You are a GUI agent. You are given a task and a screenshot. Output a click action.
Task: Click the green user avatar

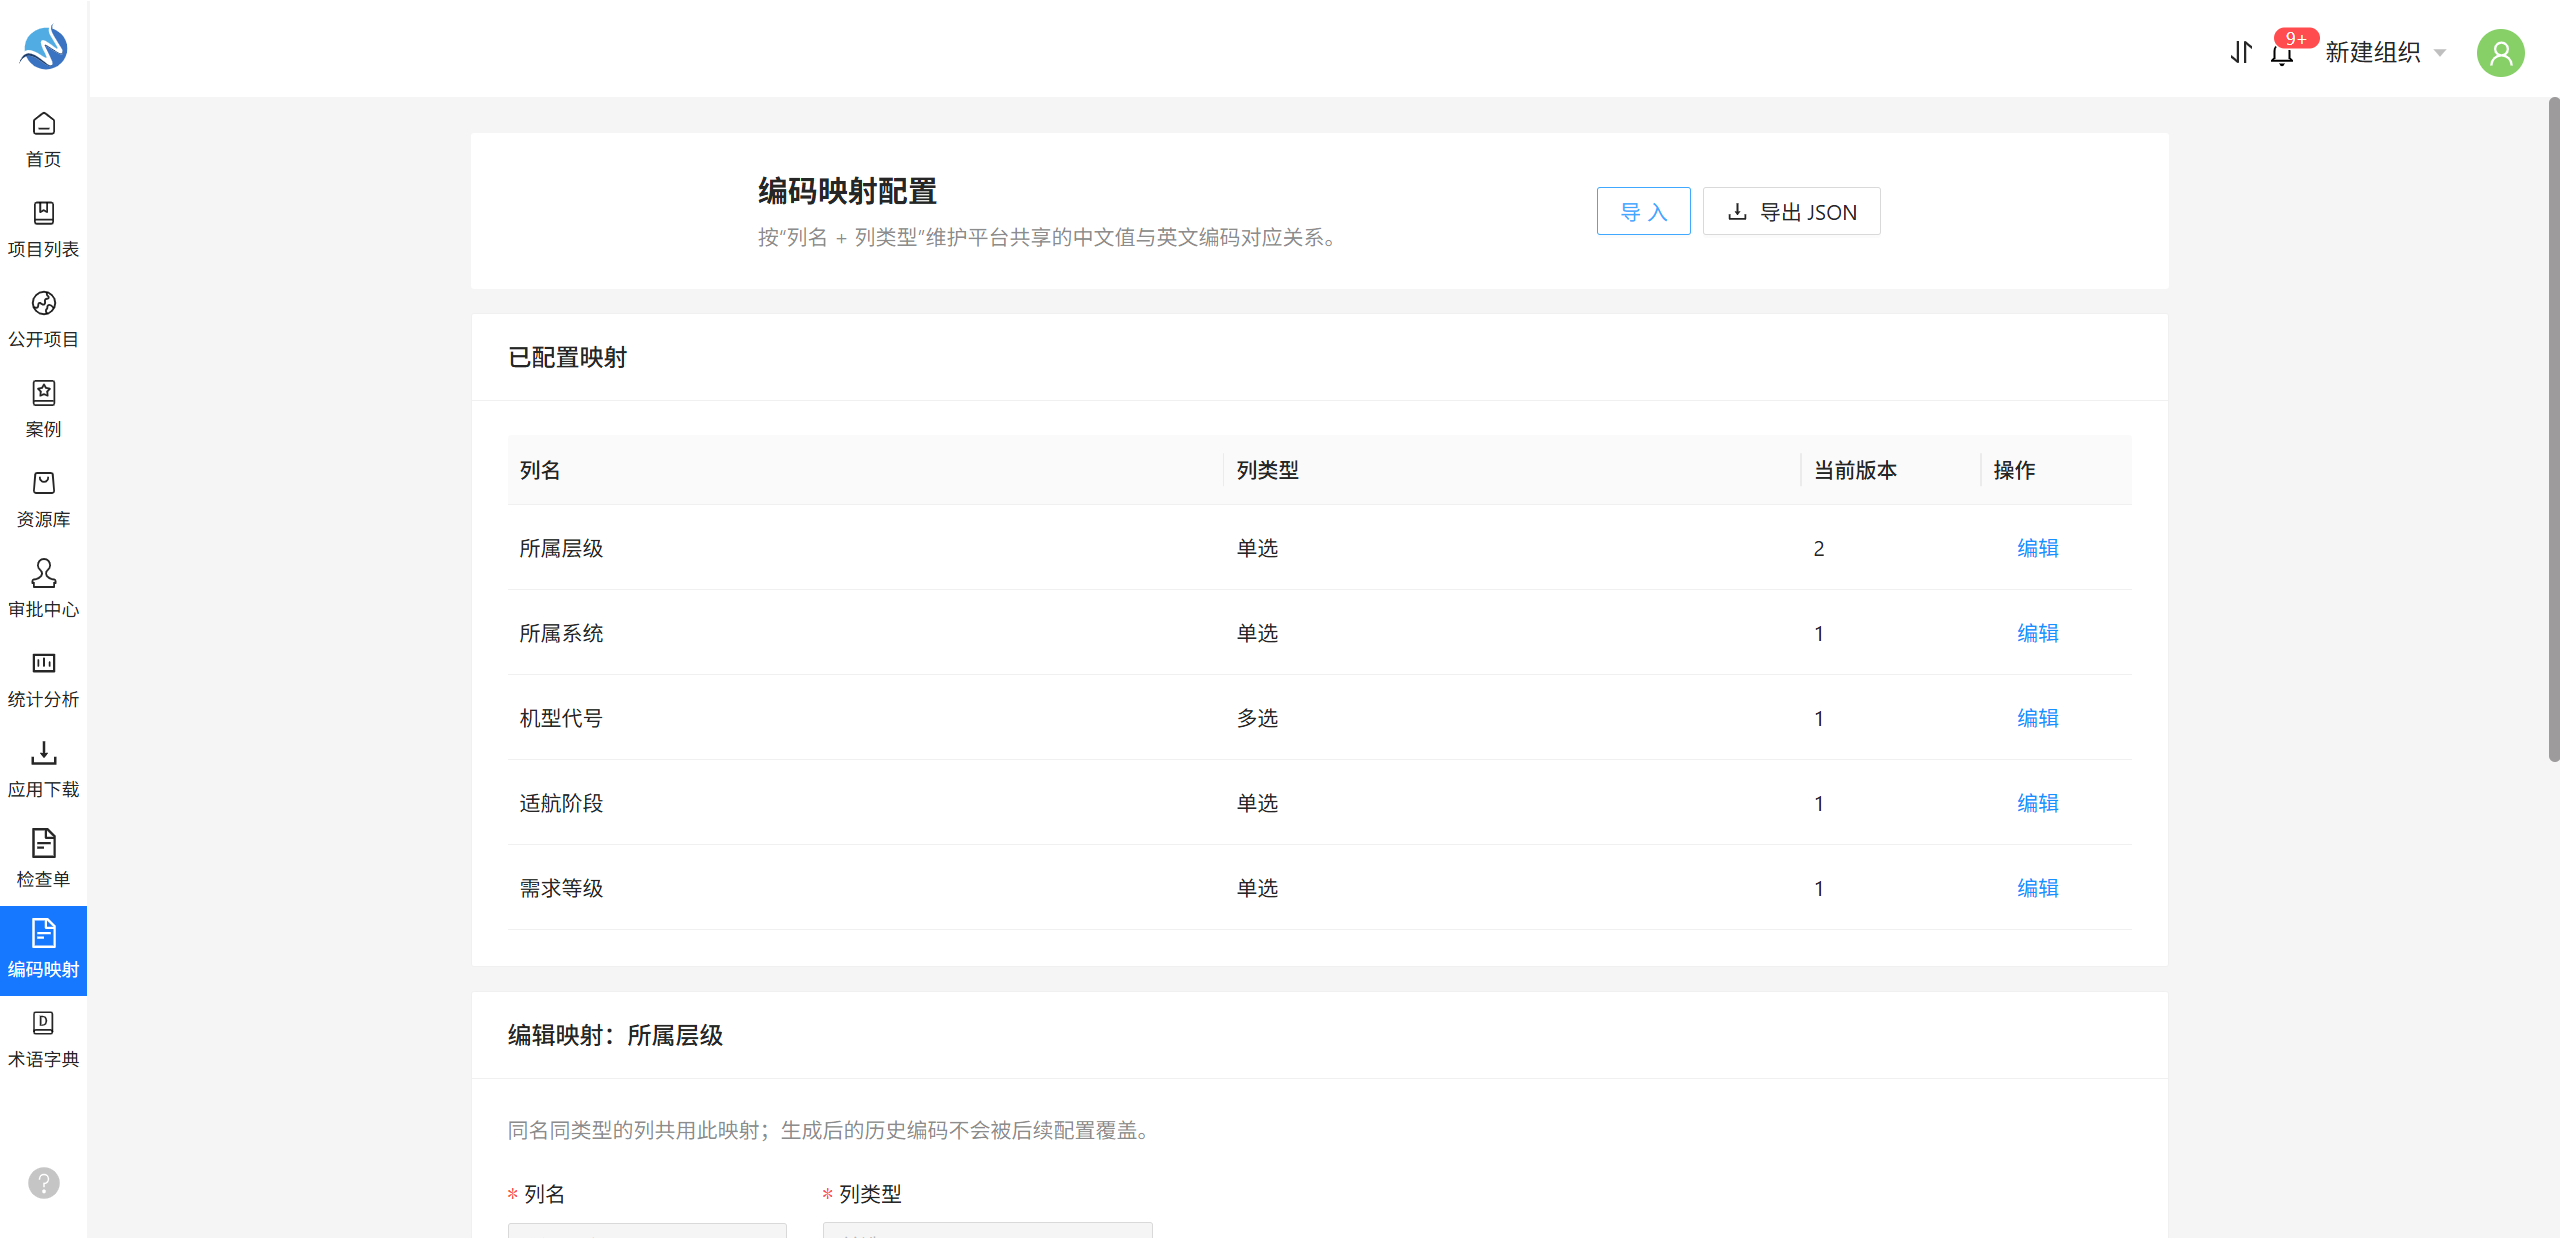pos(2500,52)
